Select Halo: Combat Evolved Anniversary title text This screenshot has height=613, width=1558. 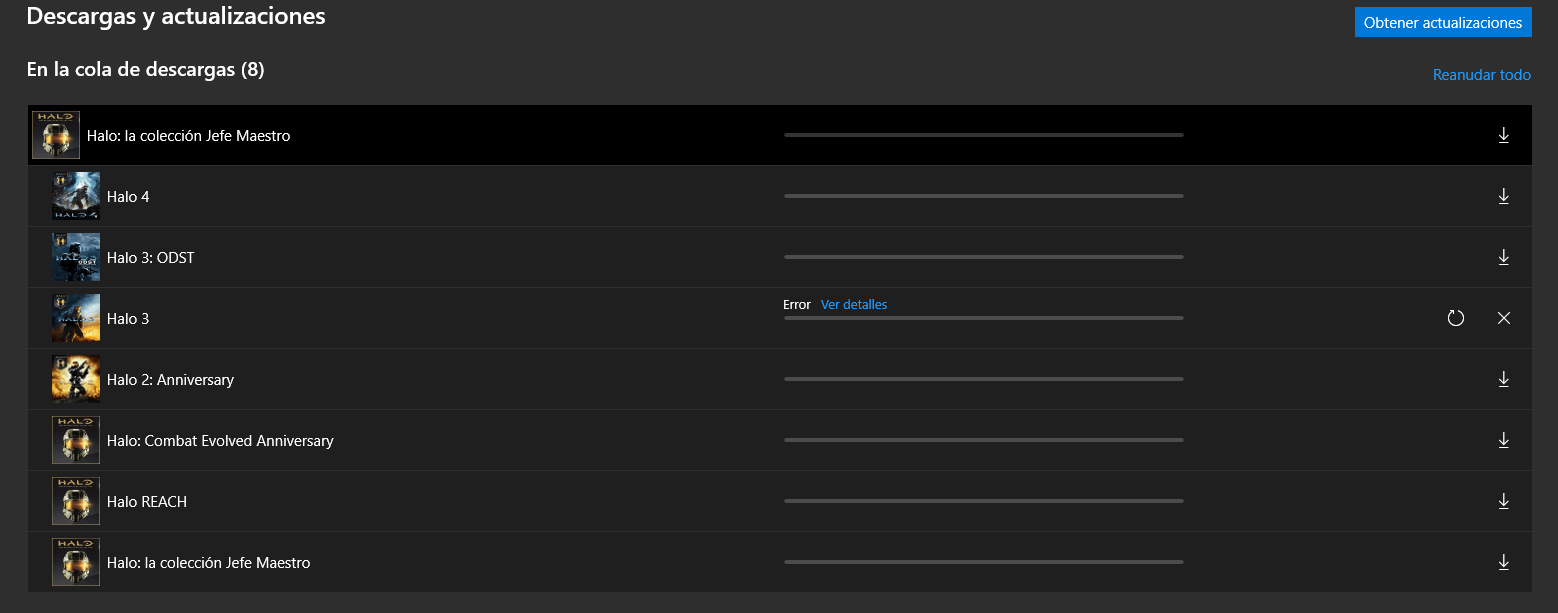coord(220,441)
